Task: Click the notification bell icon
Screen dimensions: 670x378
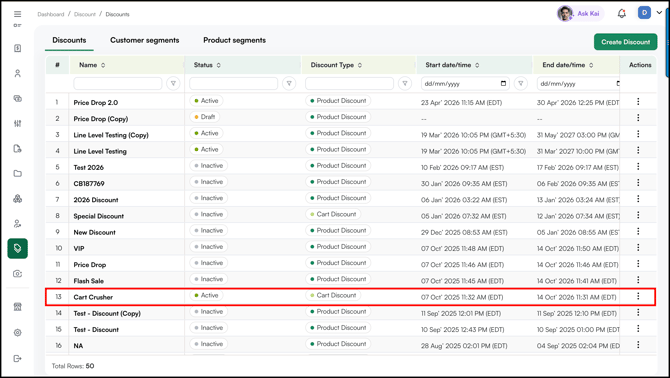Action: pyautogui.click(x=622, y=14)
